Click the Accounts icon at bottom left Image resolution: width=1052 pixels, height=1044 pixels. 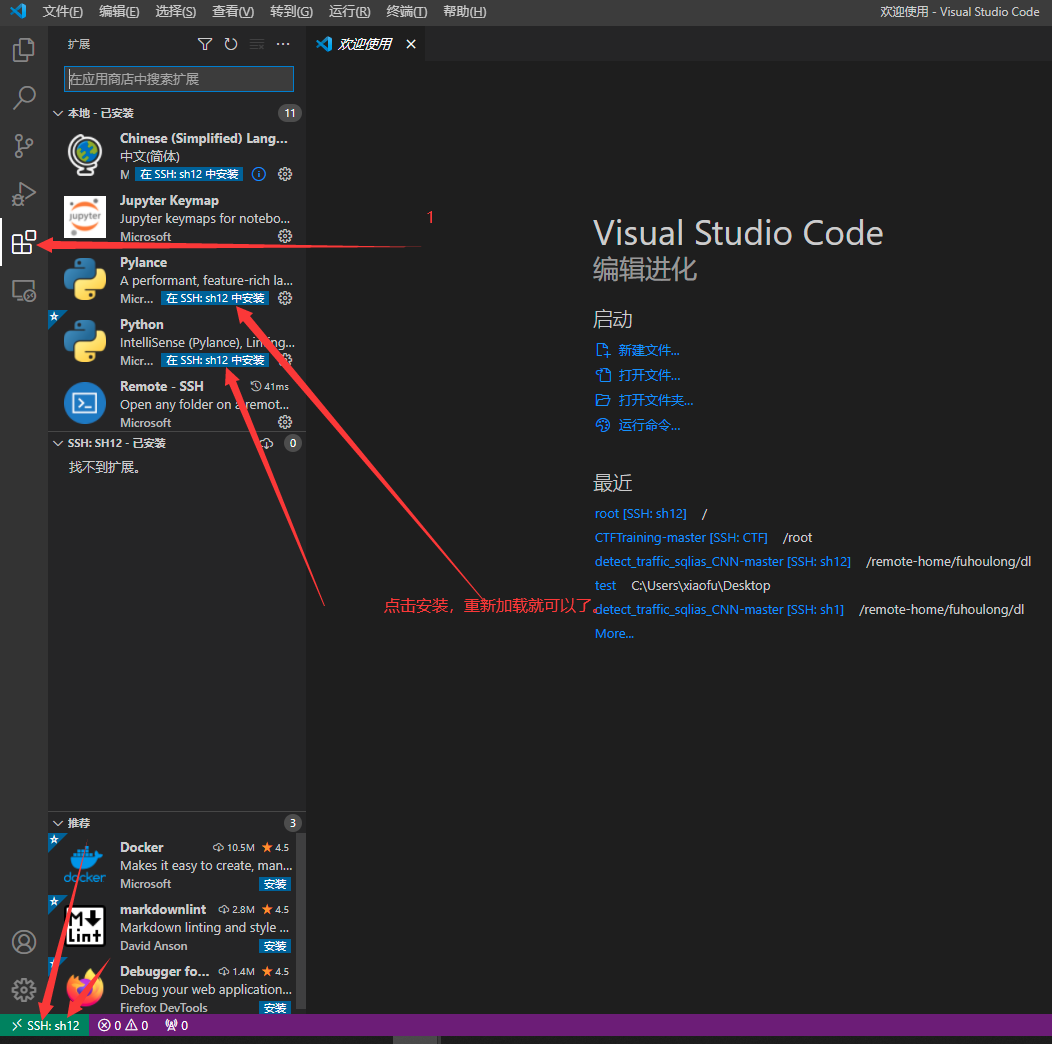click(23, 941)
